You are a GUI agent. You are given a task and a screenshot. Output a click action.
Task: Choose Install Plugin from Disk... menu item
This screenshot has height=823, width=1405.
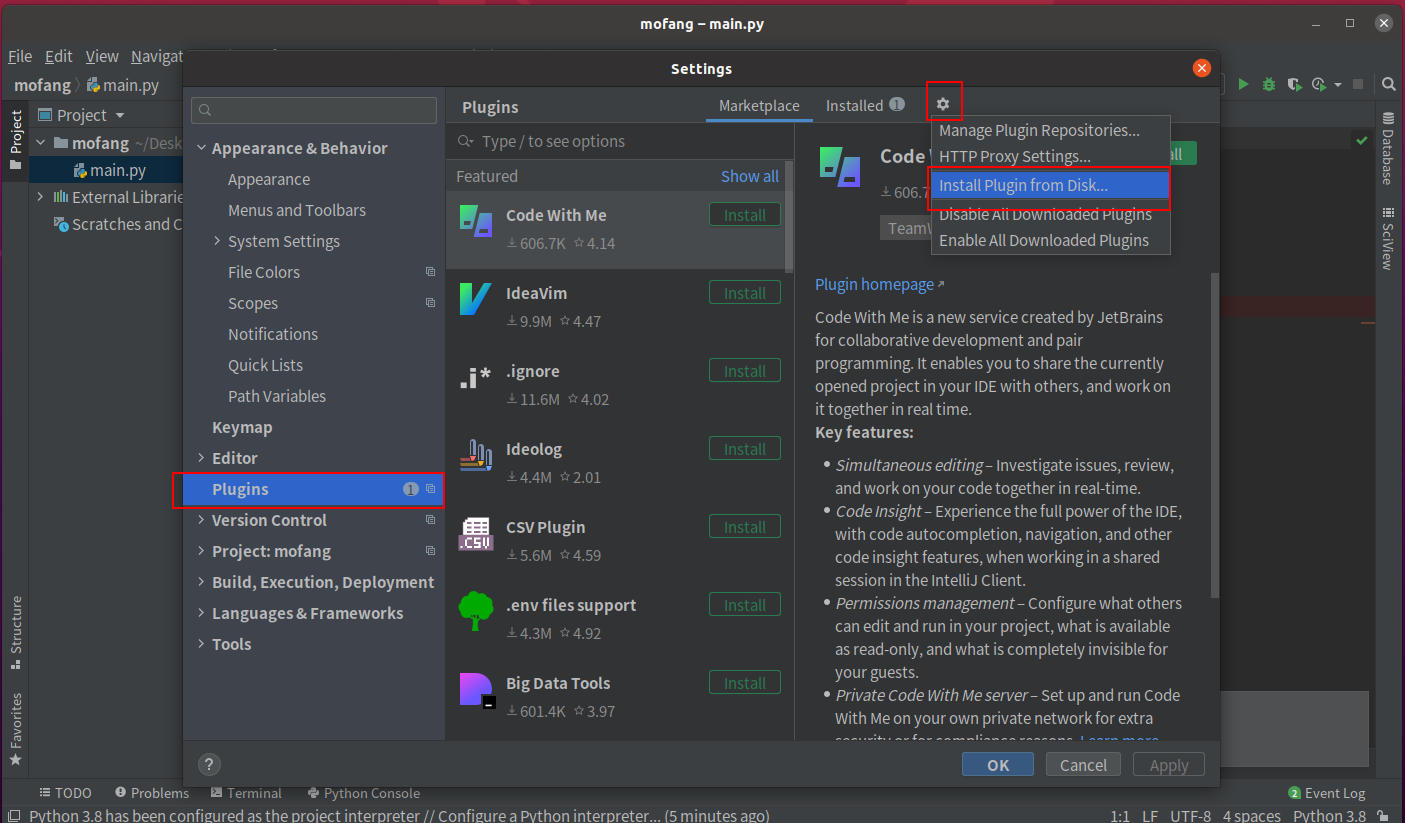(1050, 185)
